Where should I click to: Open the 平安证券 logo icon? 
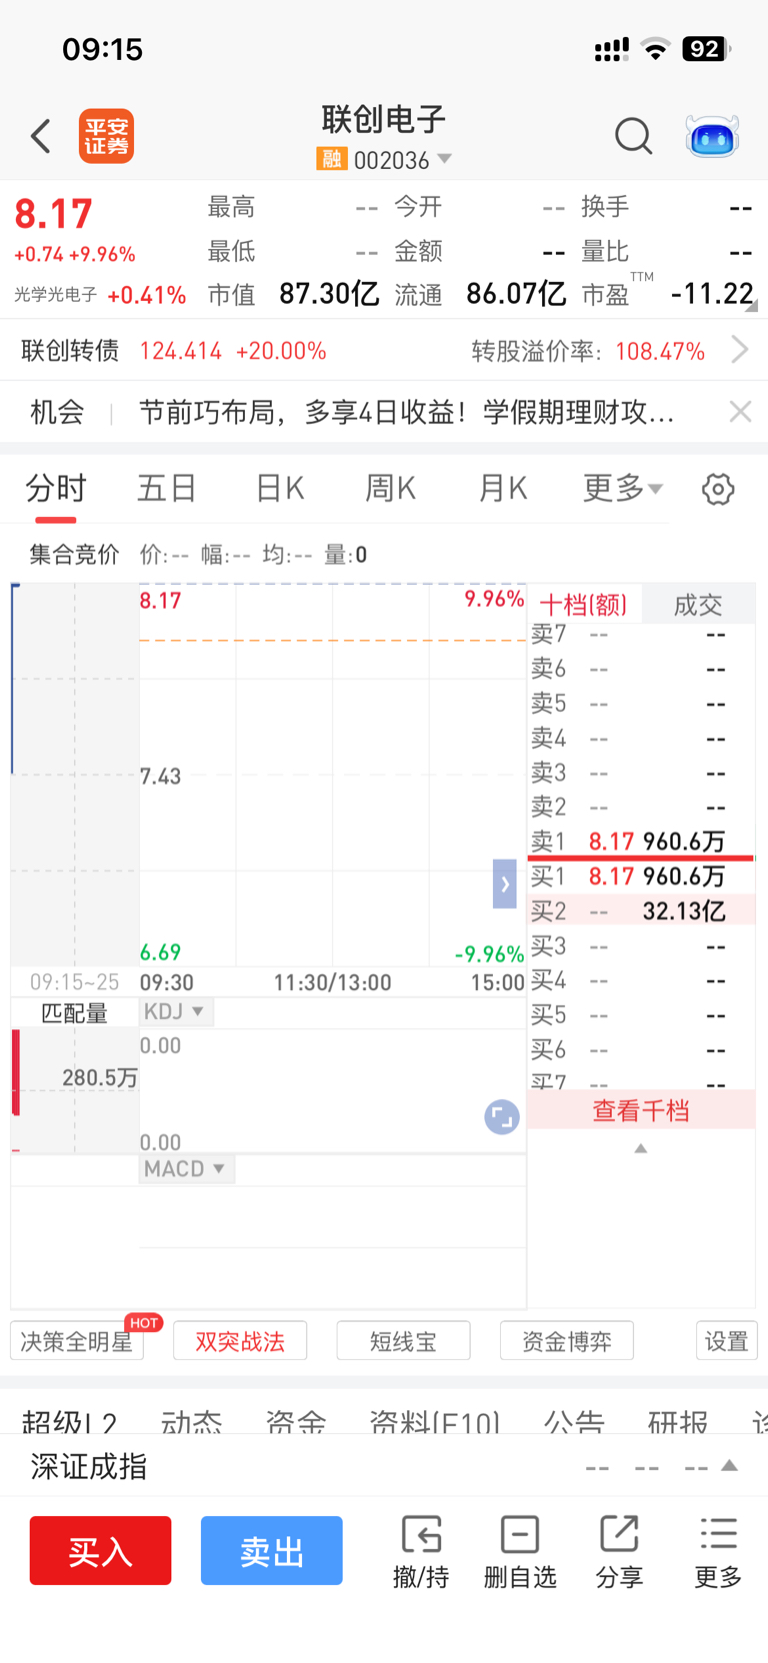point(106,136)
